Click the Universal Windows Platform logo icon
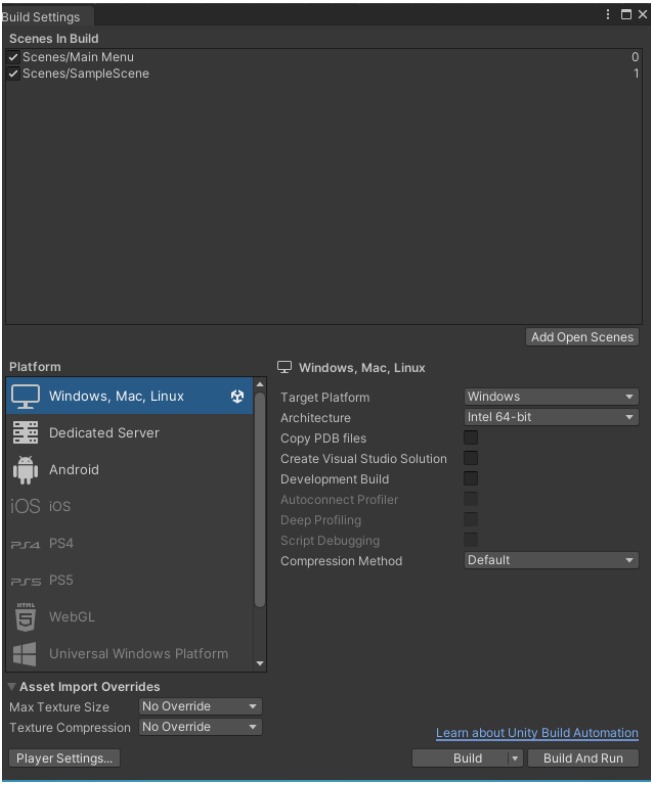This screenshot has width=651, height=785. [25, 654]
